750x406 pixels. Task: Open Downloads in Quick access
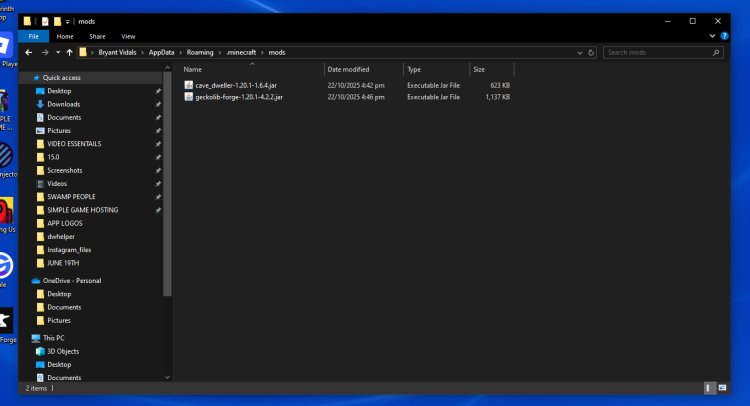pos(63,104)
